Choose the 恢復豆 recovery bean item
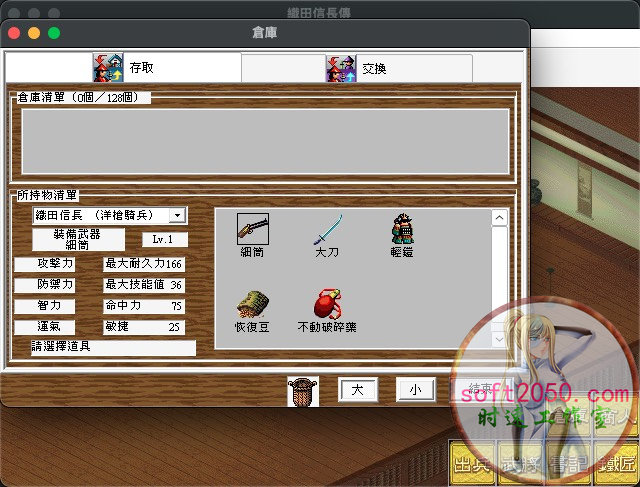640x487 pixels. coord(252,303)
